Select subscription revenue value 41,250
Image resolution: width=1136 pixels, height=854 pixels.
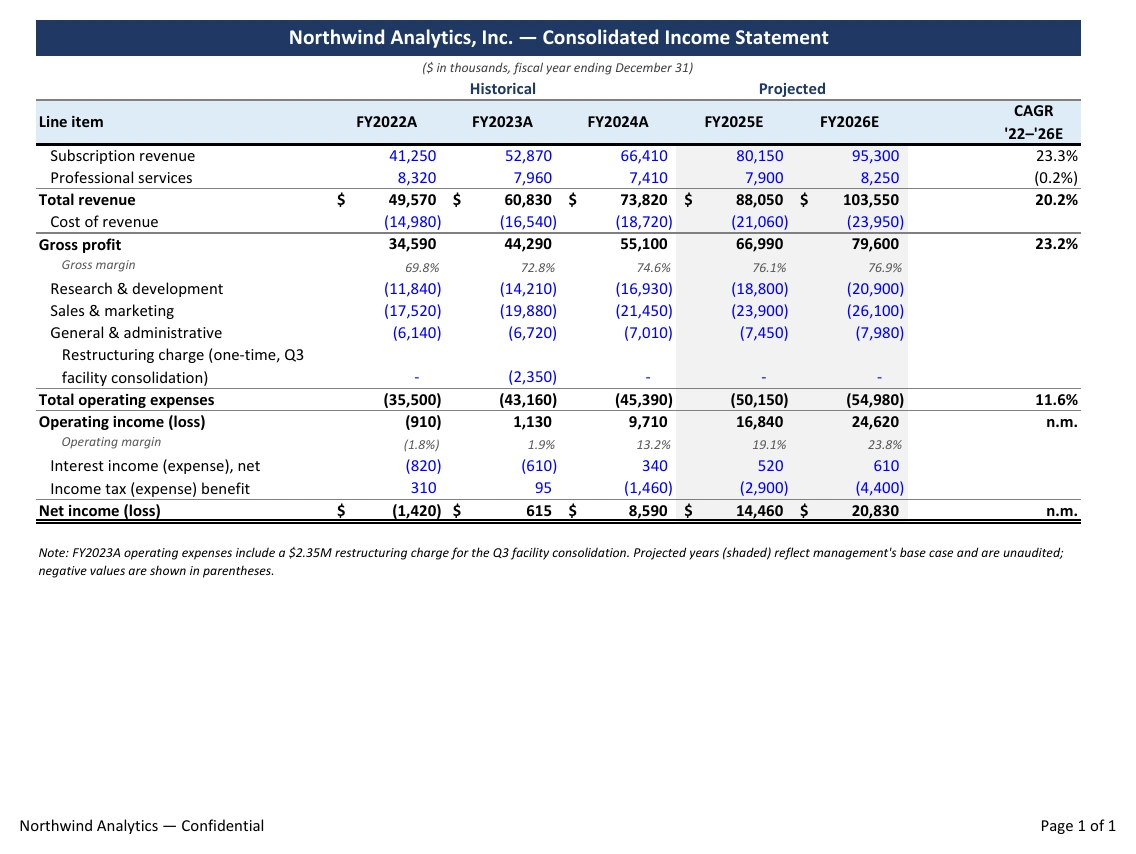pos(412,156)
